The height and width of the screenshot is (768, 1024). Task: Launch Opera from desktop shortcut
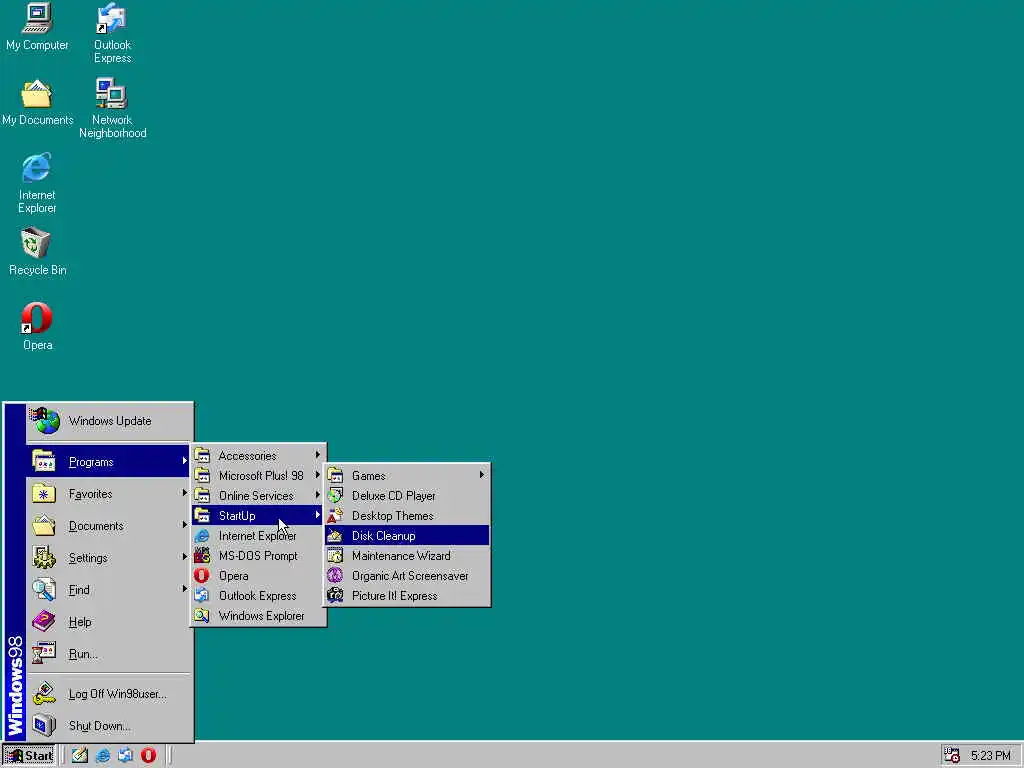pos(37,327)
